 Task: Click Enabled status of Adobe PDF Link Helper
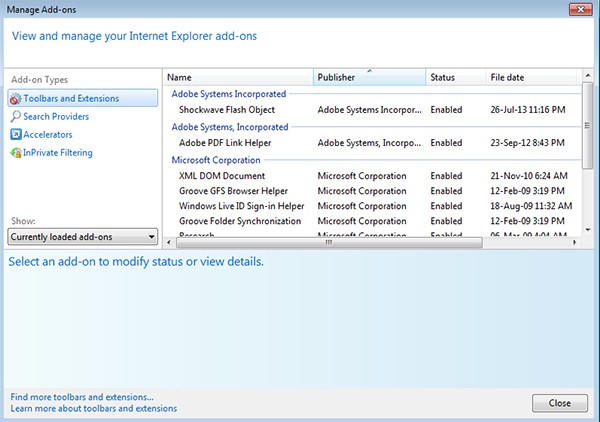(x=446, y=143)
